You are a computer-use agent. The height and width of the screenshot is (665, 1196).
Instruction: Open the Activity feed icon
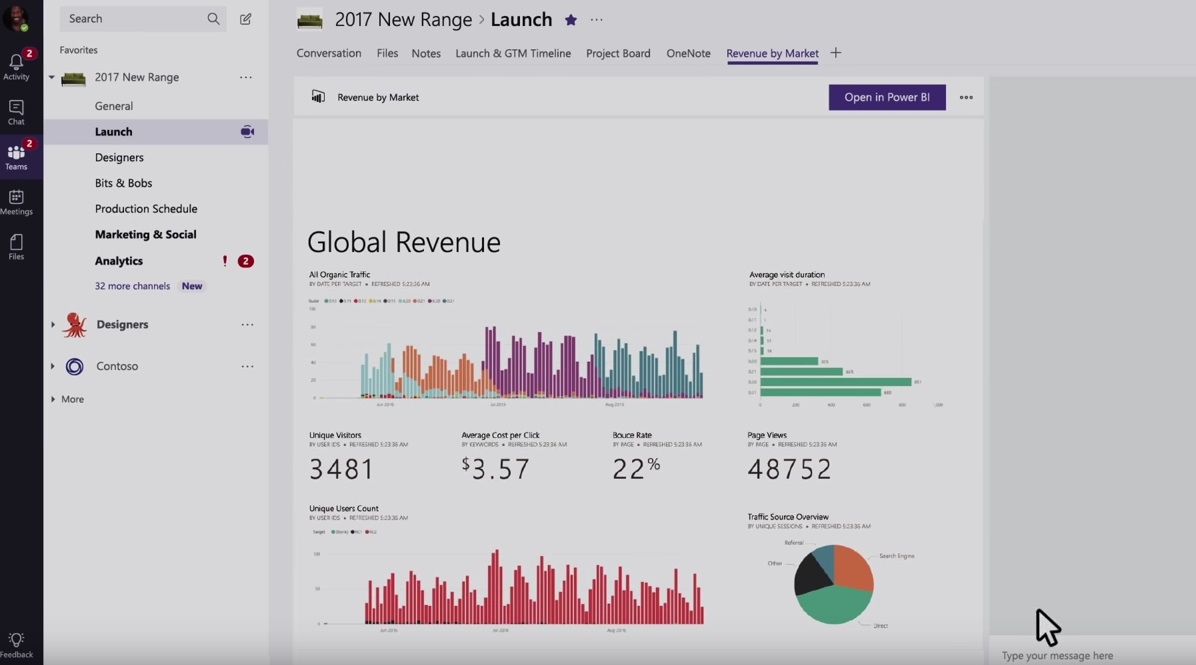tap(16, 66)
